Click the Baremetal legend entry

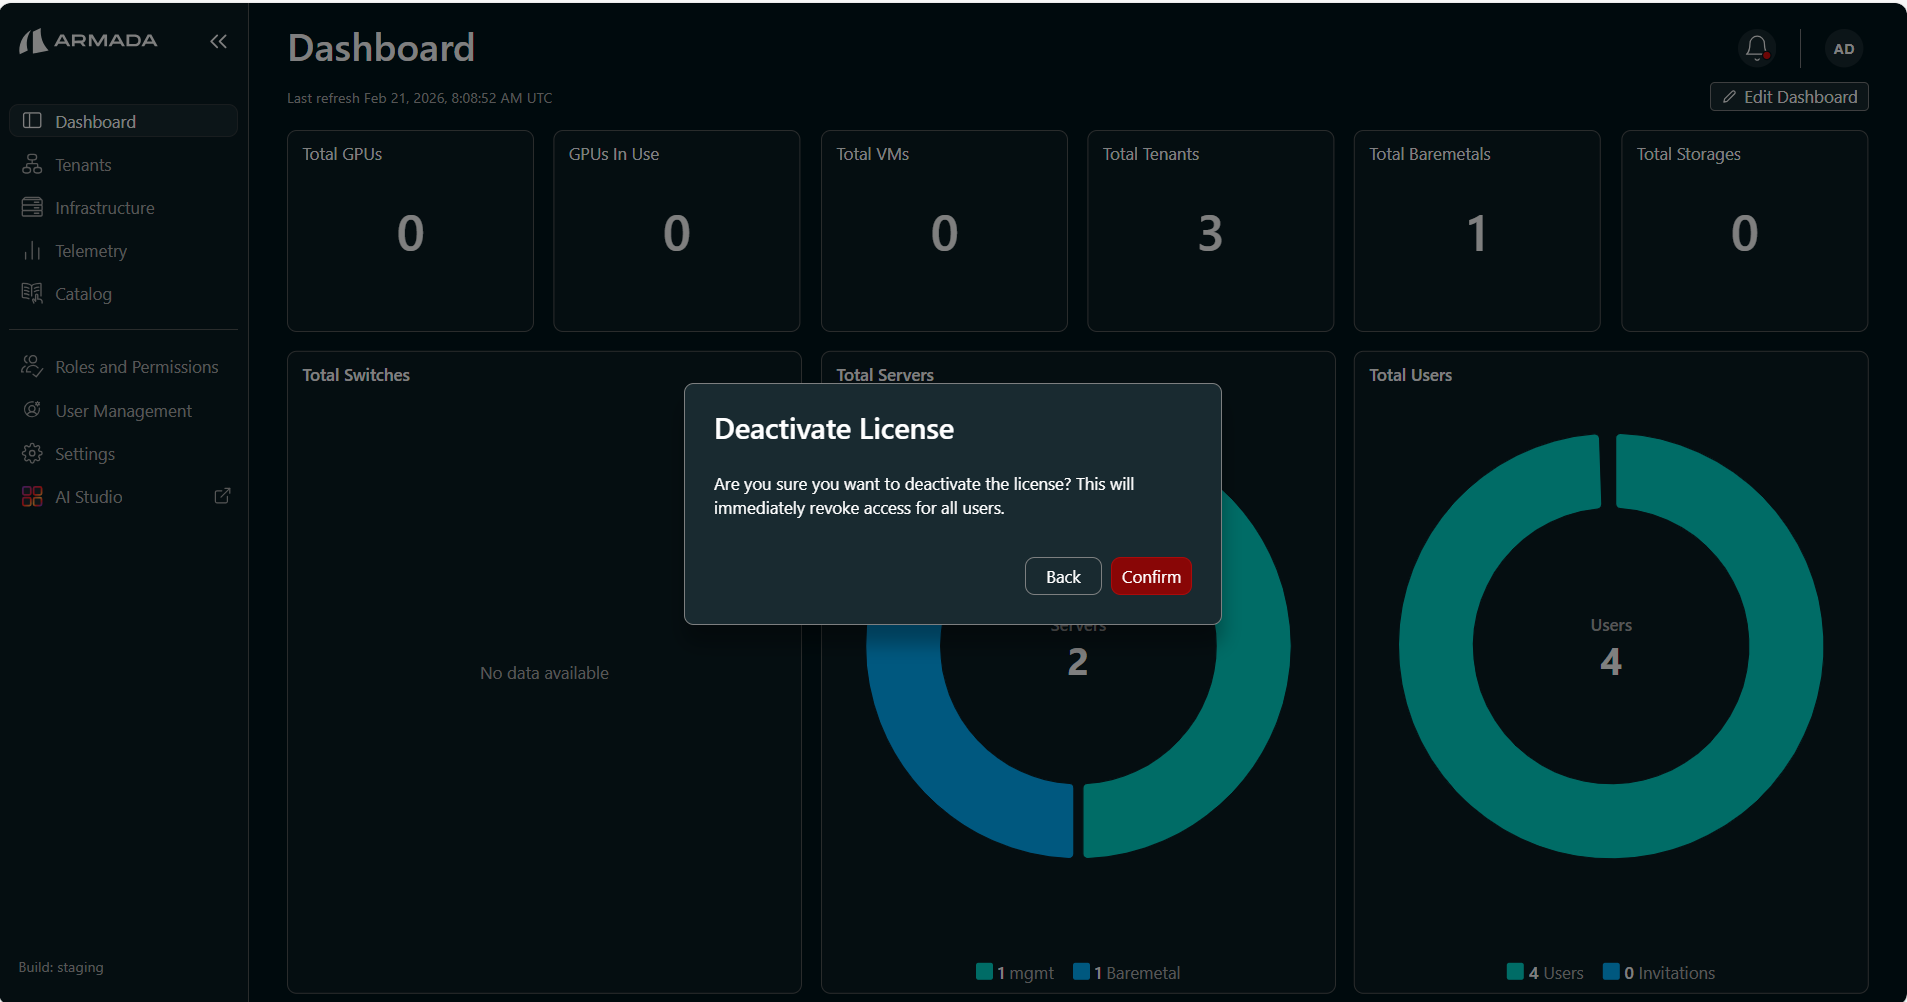(x=1136, y=971)
